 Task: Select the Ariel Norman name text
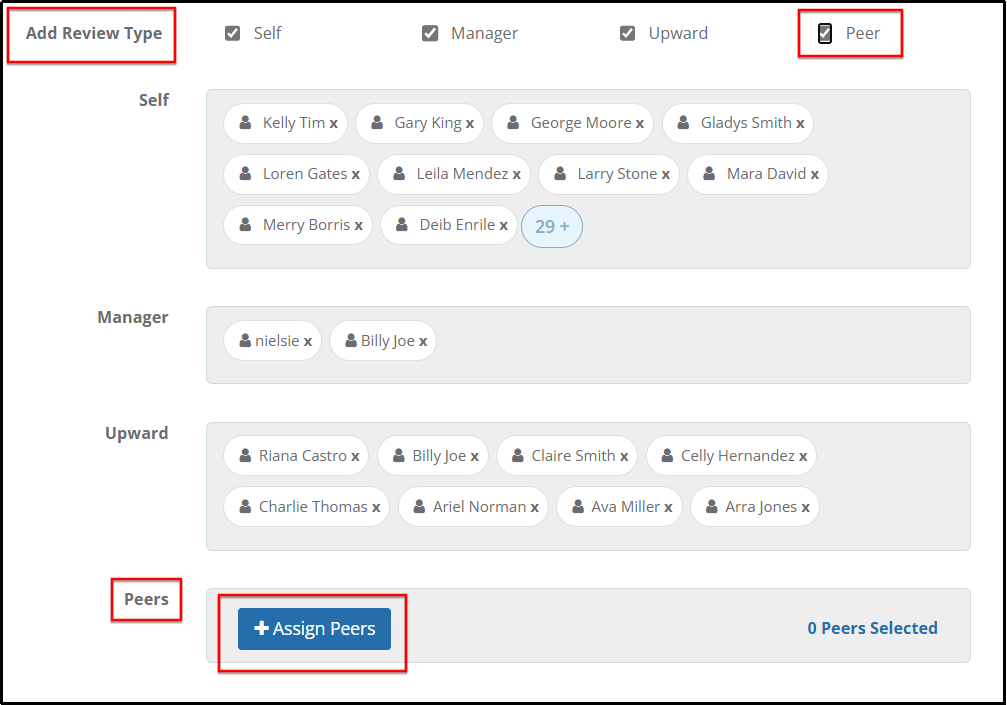480,507
